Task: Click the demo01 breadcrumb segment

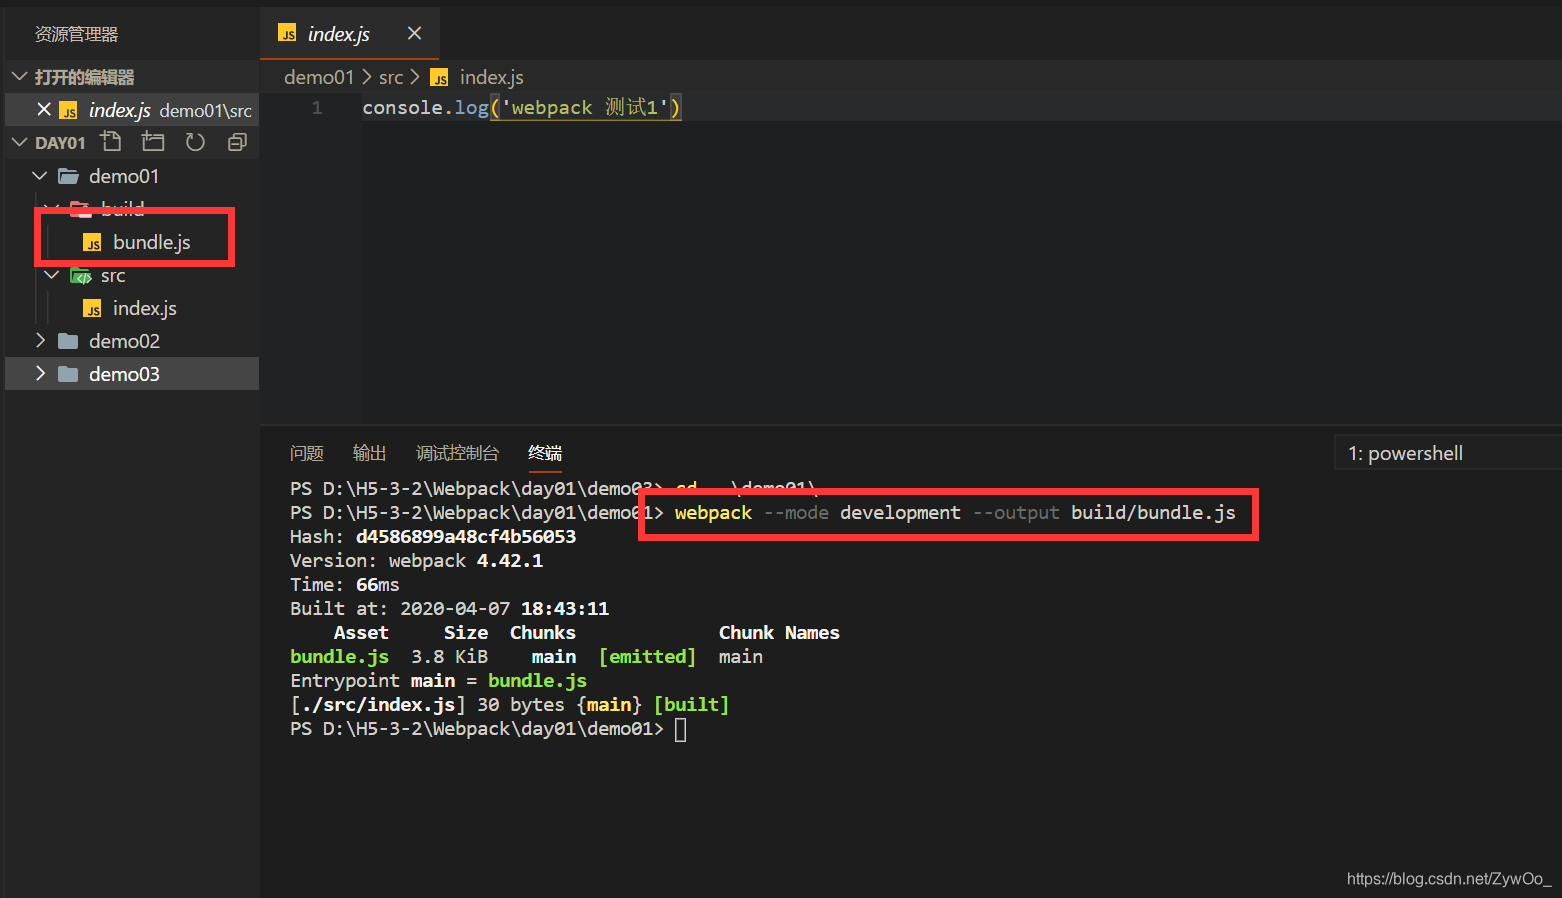Action: tap(319, 77)
